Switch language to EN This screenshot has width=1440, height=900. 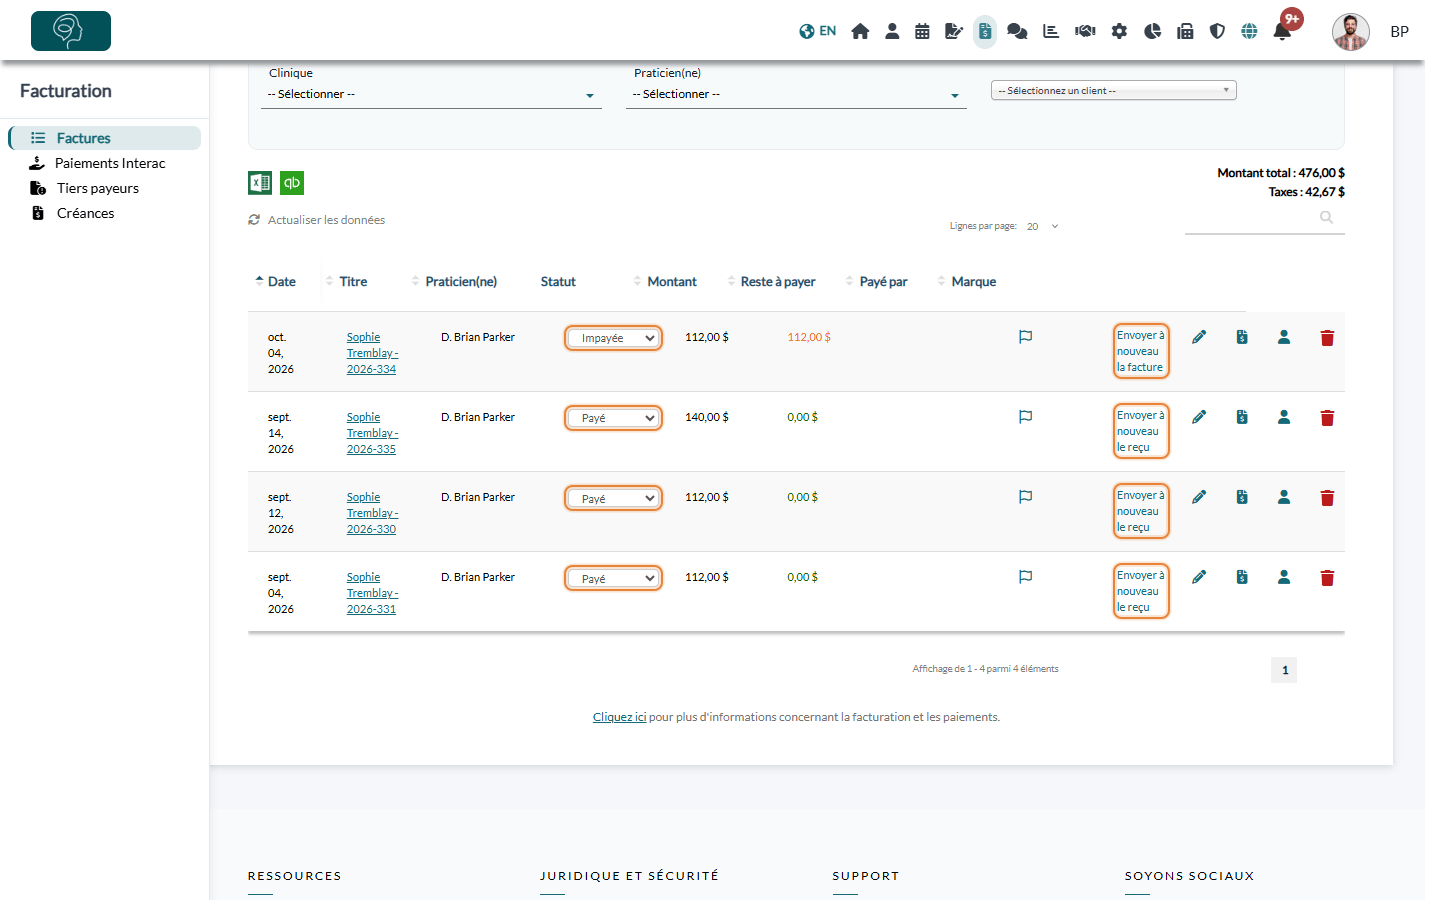pos(818,31)
